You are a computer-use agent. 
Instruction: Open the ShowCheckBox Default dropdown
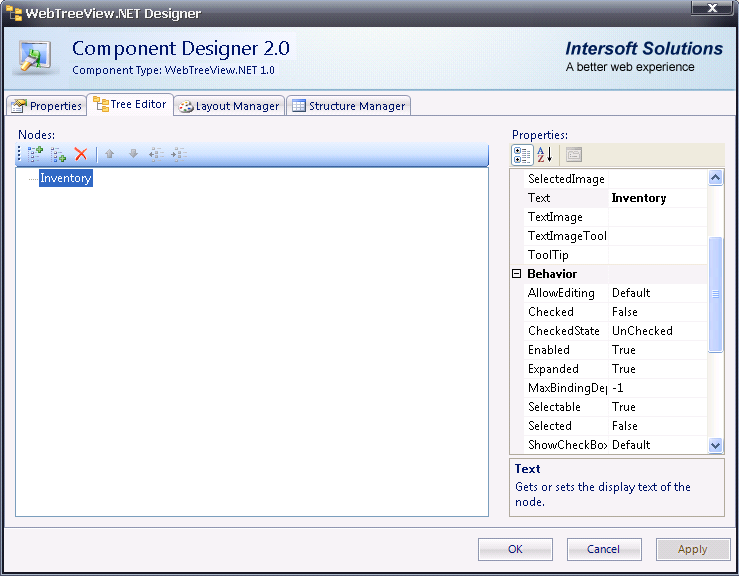pyautogui.click(x=658, y=444)
